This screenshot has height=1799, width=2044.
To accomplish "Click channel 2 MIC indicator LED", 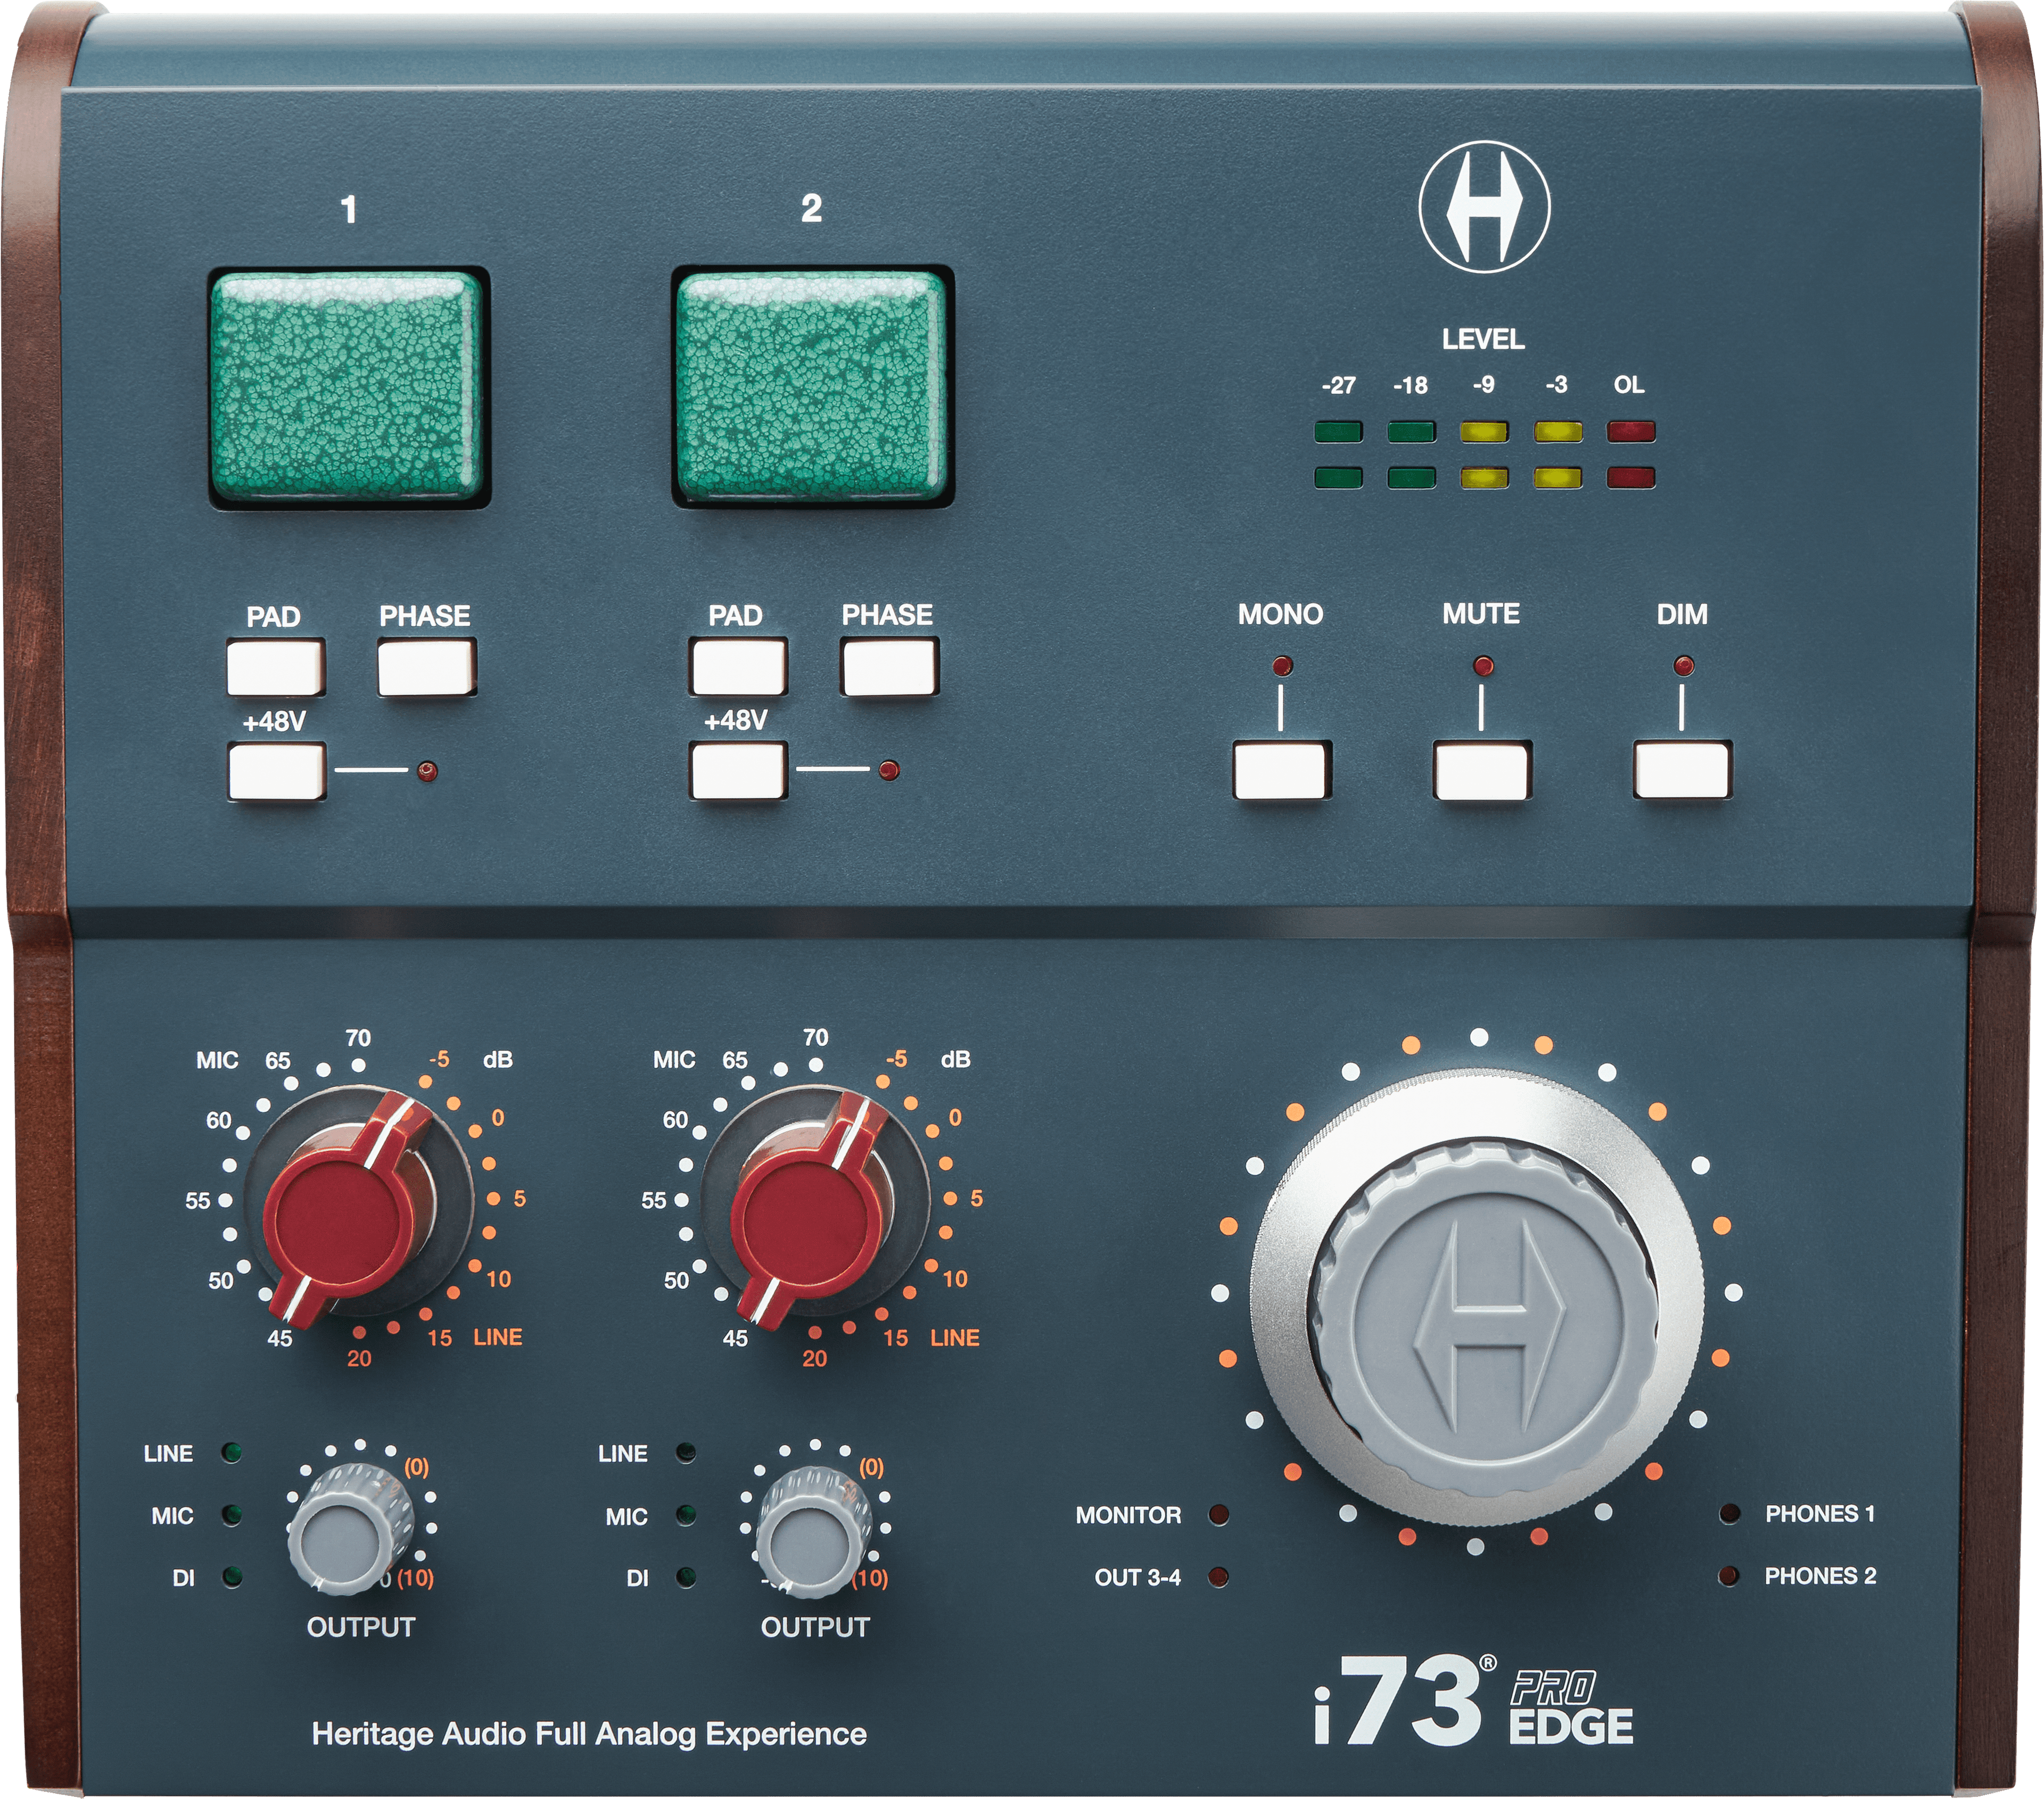I will tap(686, 1515).
